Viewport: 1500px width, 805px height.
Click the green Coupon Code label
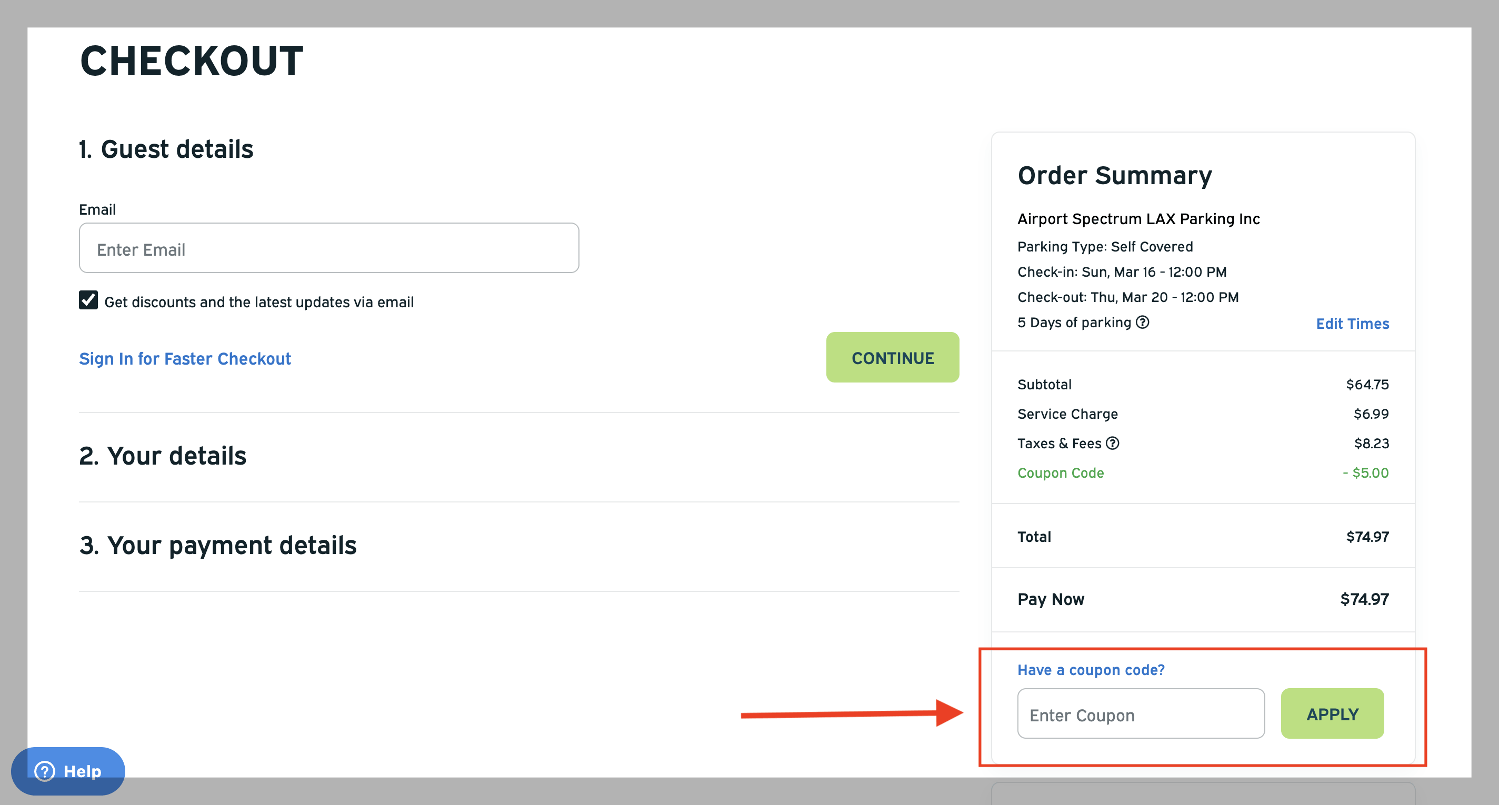[1060, 473]
